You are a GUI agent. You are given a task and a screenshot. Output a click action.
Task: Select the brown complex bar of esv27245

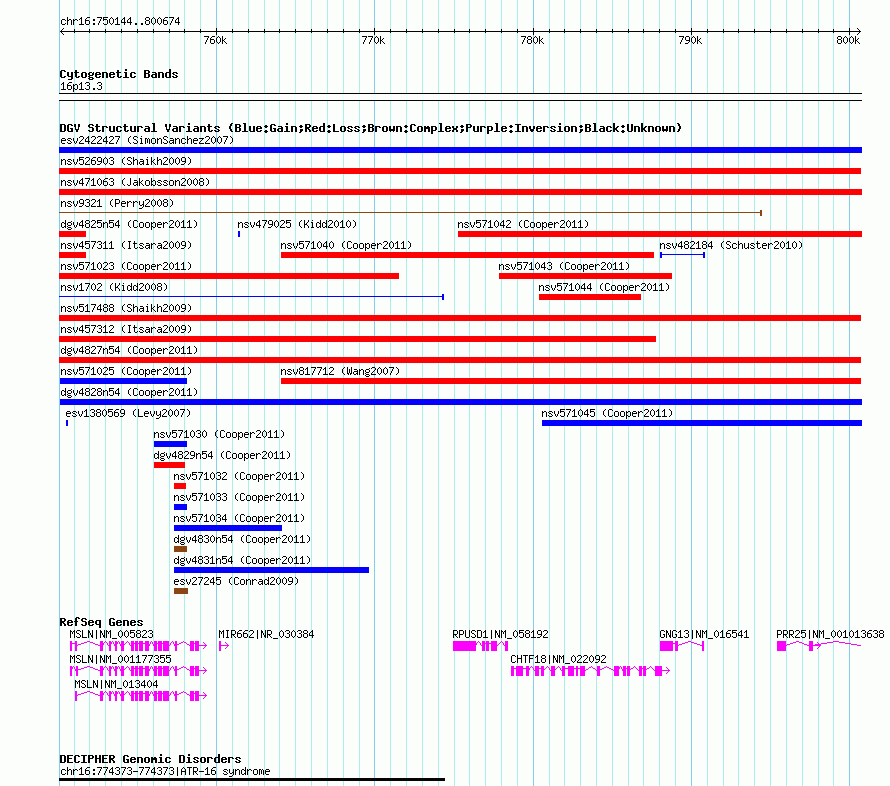point(180,591)
